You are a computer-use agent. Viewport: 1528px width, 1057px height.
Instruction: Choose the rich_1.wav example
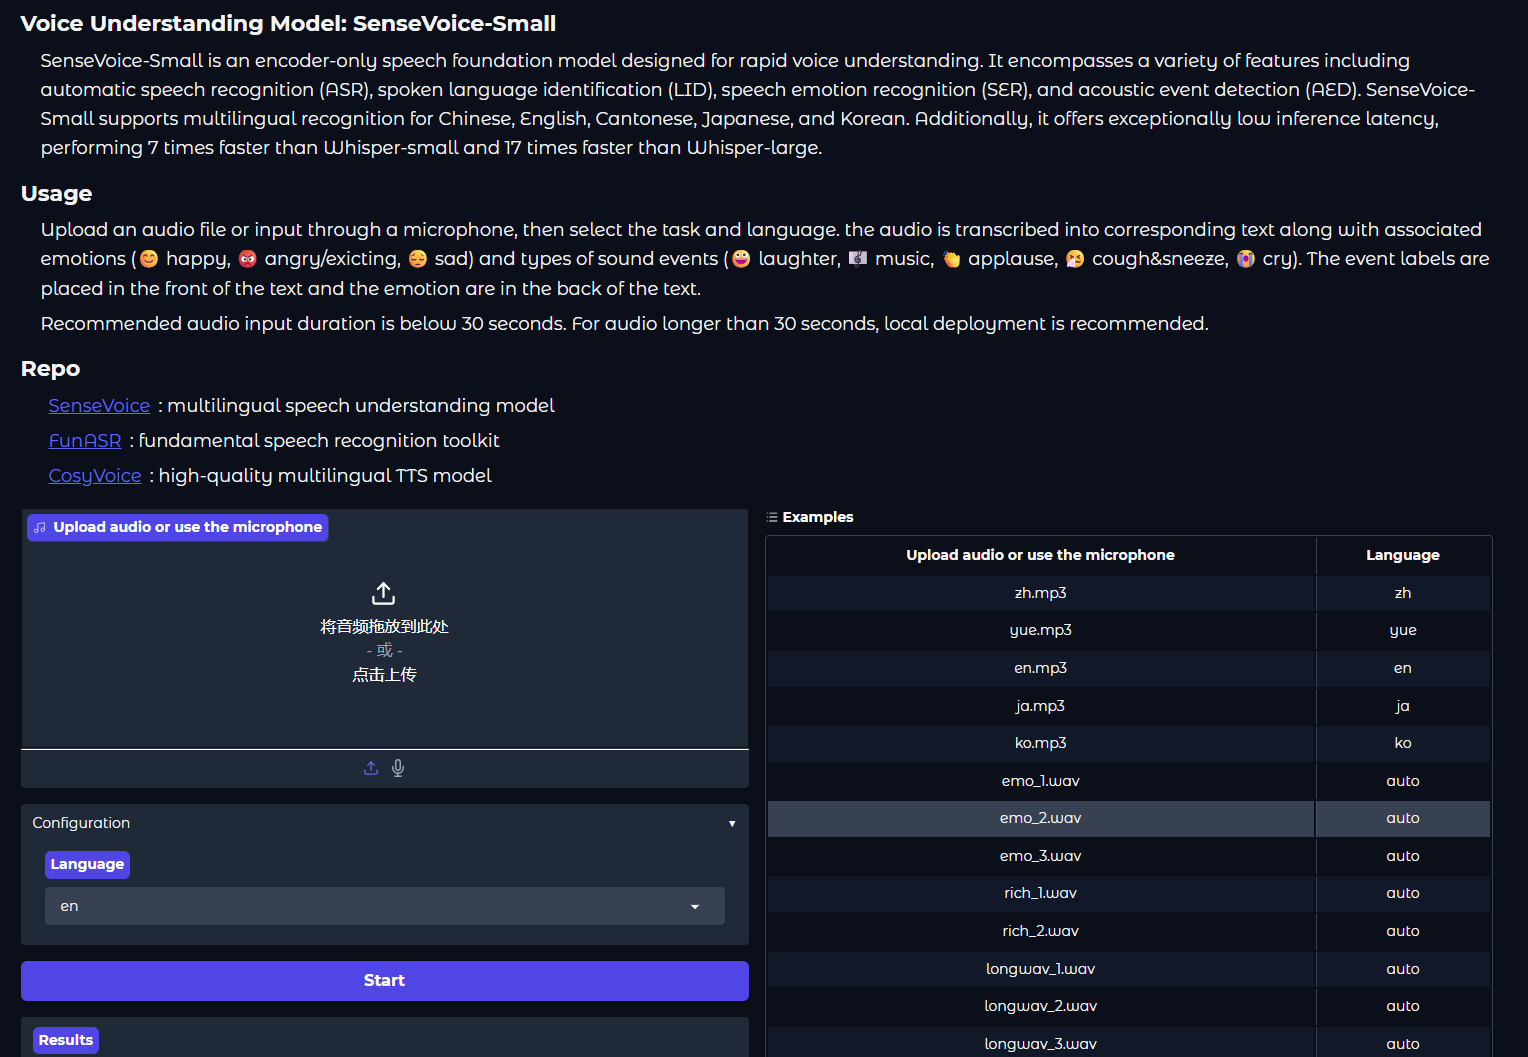(x=1041, y=893)
